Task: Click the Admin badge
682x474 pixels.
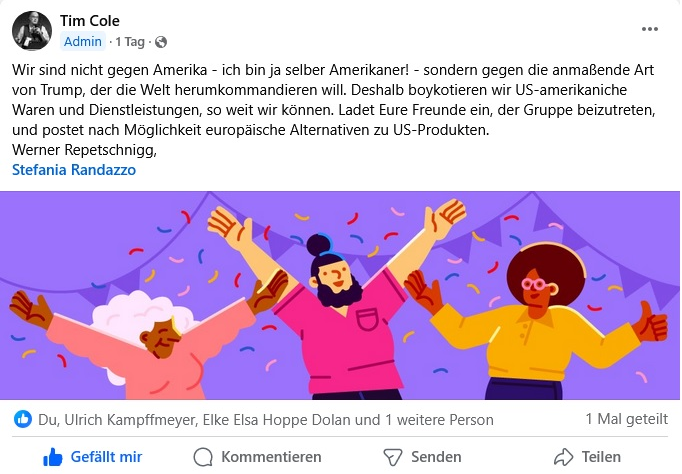Action: click(83, 42)
